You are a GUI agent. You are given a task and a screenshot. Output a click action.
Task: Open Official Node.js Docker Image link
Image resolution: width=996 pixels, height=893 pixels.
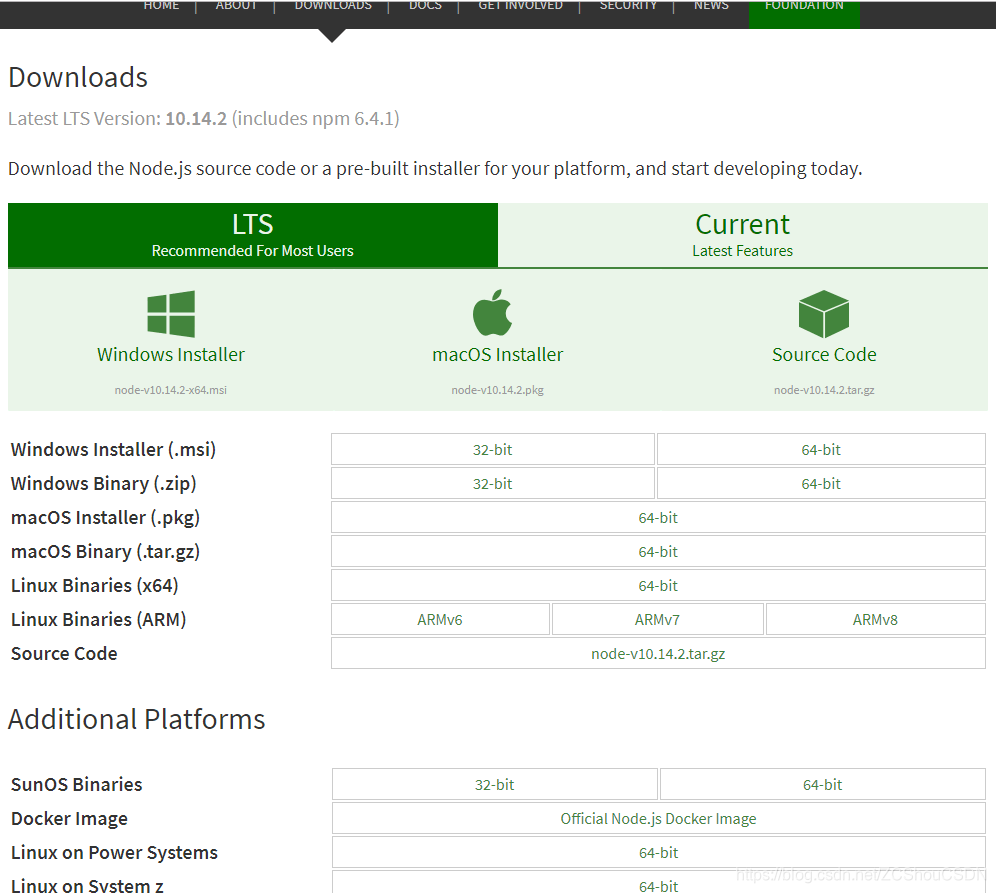659,819
